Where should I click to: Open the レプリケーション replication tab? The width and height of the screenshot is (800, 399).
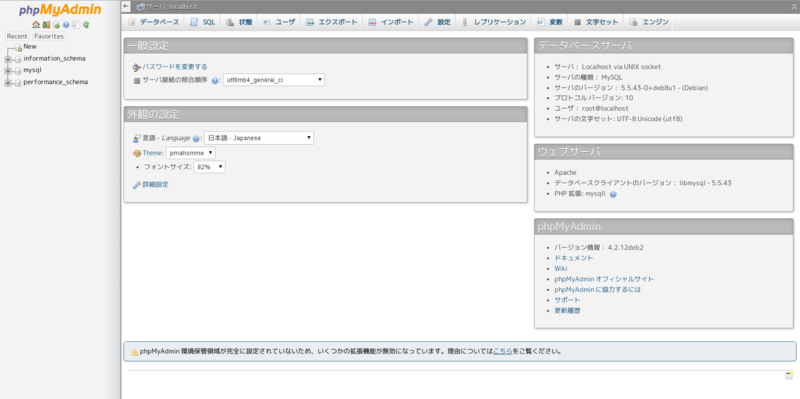[493, 22]
